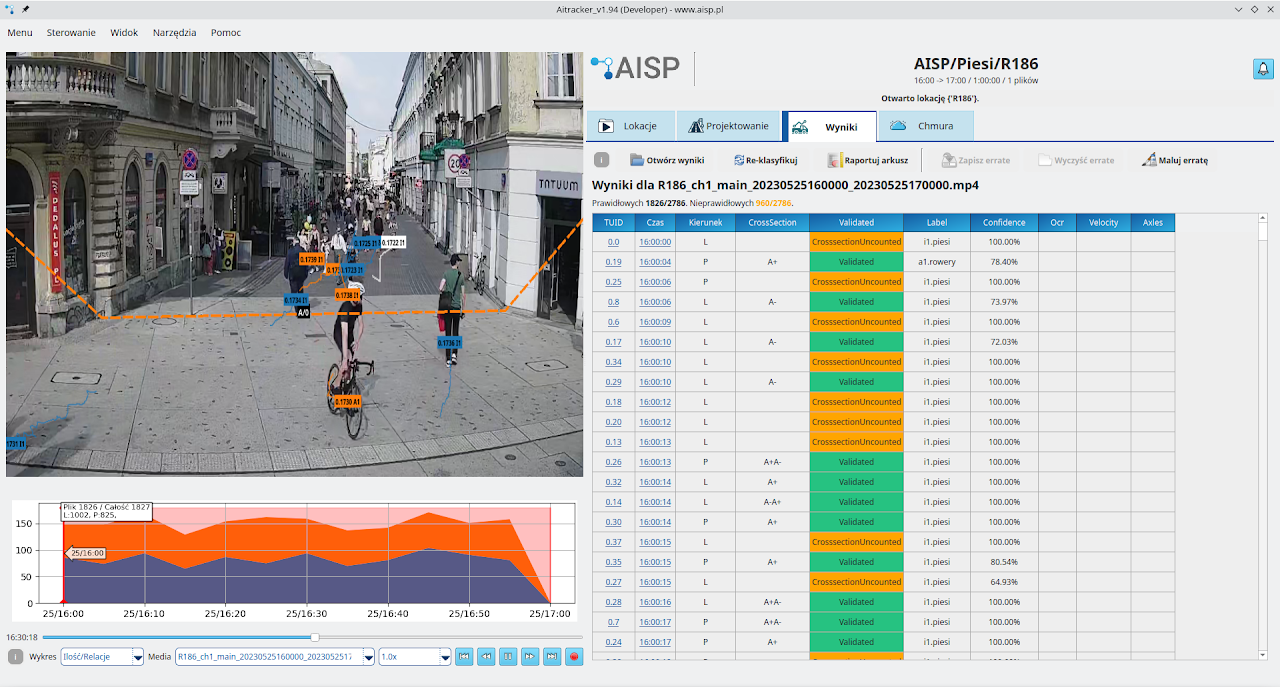Open results with Otwórz wyniki
This screenshot has width=1280, height=687.
667,160
